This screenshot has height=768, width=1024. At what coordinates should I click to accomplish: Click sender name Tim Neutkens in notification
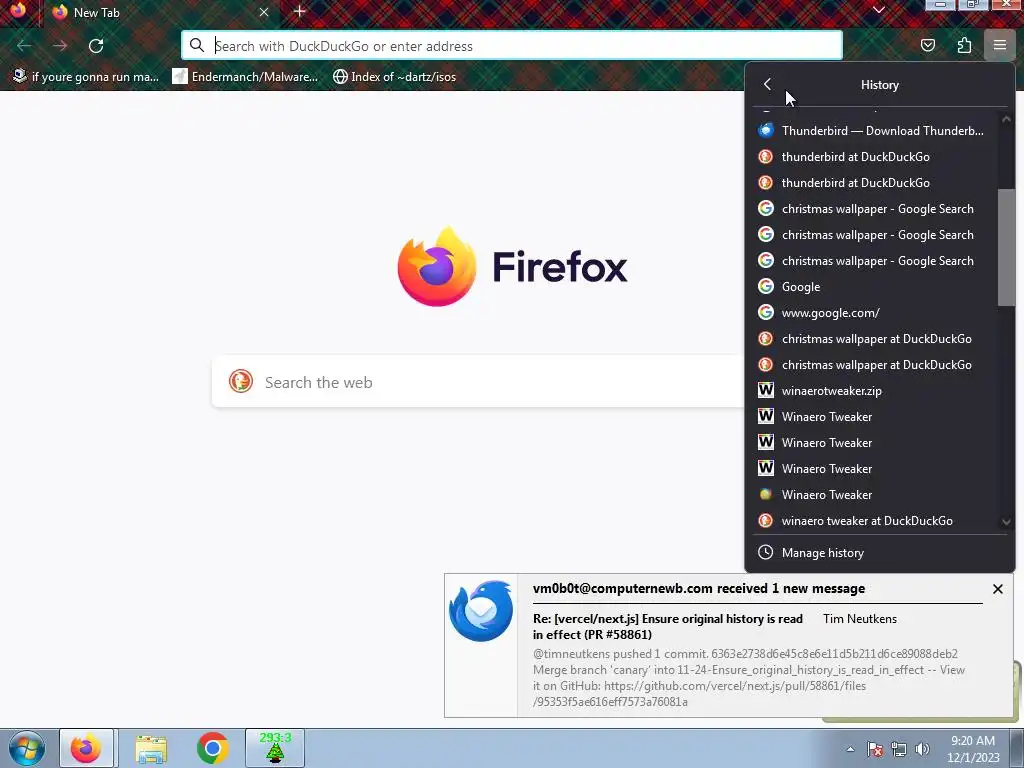[859, 618]
